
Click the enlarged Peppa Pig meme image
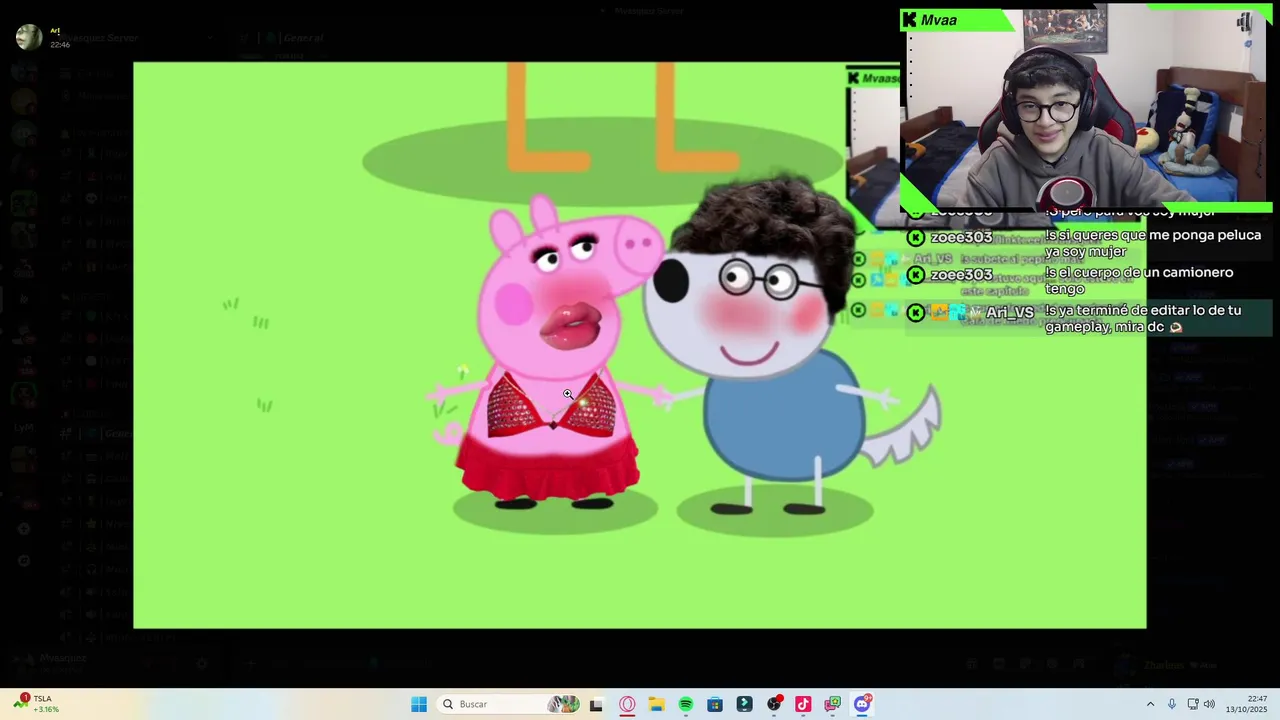pos(640,345)
